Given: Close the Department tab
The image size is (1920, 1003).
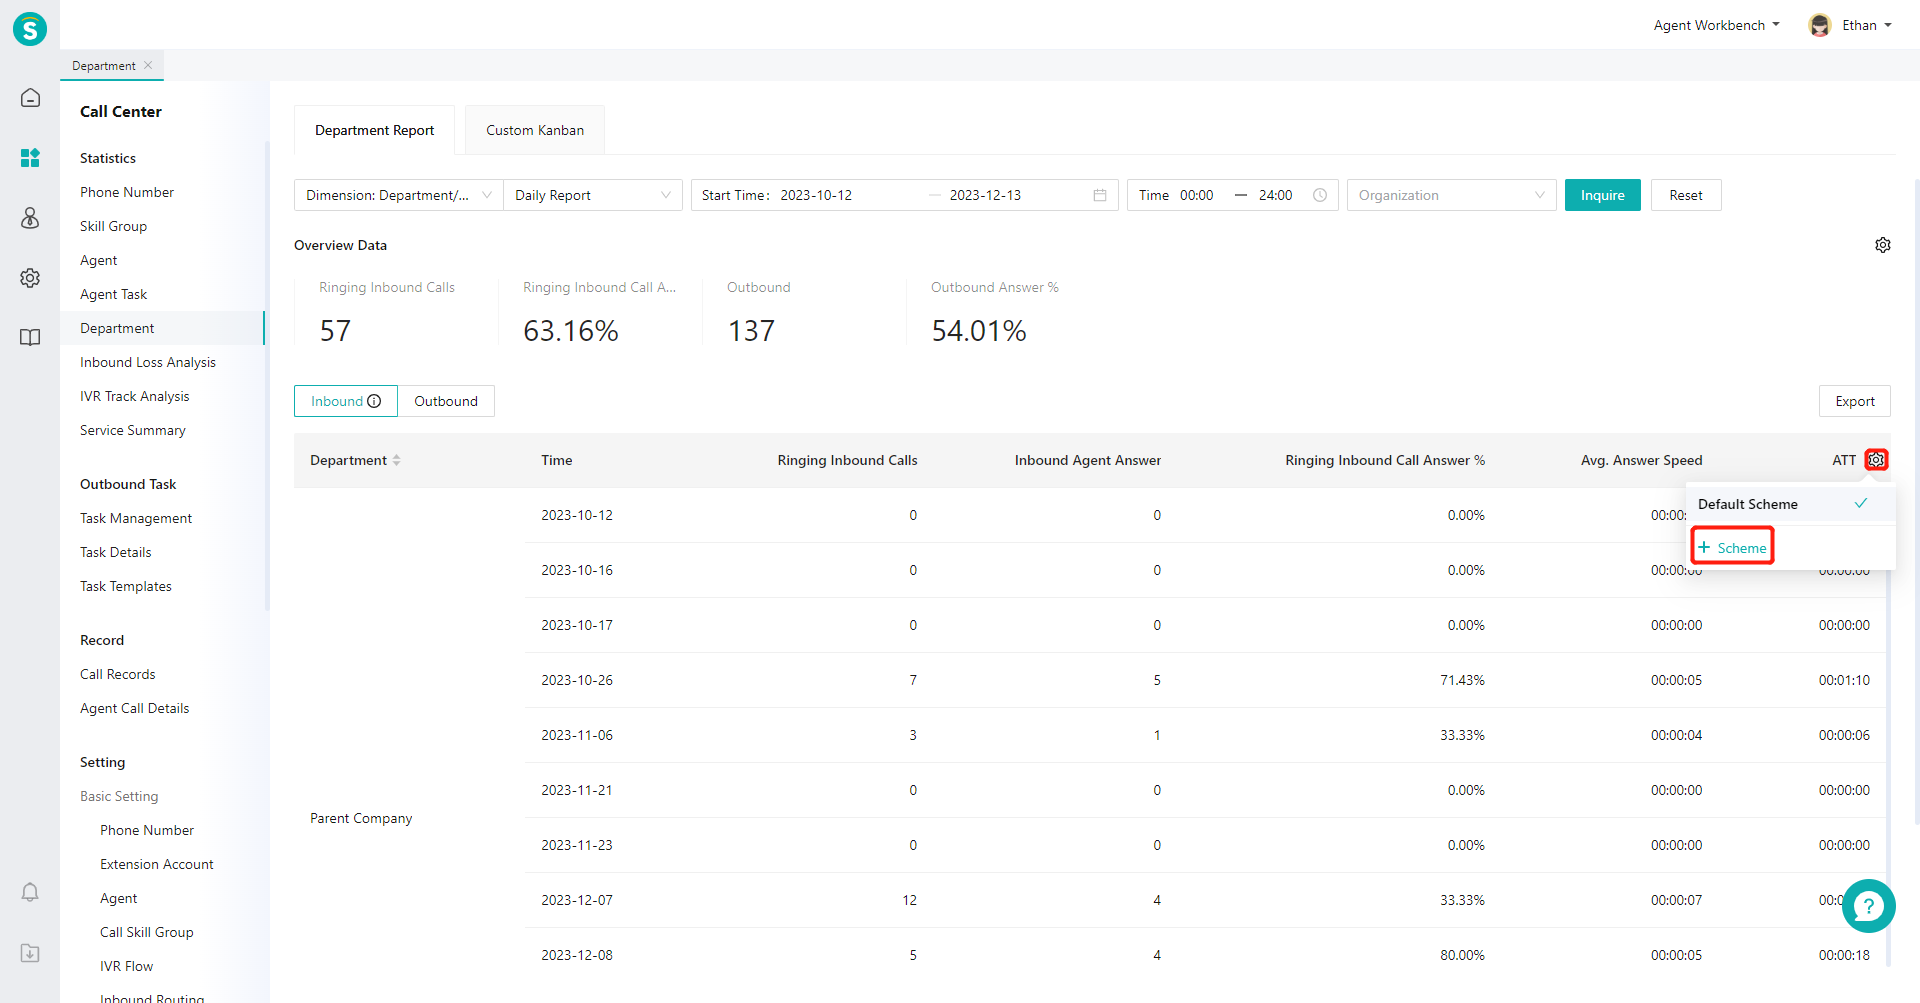Looking at the screenshot, I should pos(148,66).
